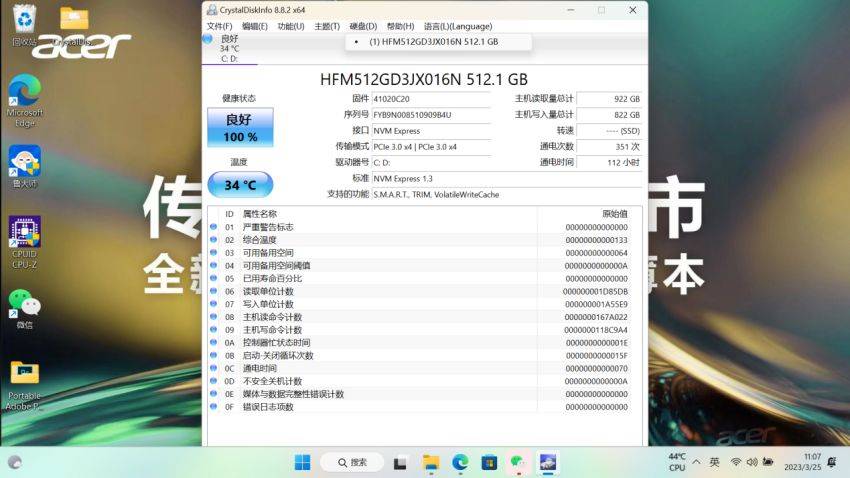The width and height of the screenshot is (850, 478).
Task: Open the 帮助(H) menu
Action: [400, 26]
